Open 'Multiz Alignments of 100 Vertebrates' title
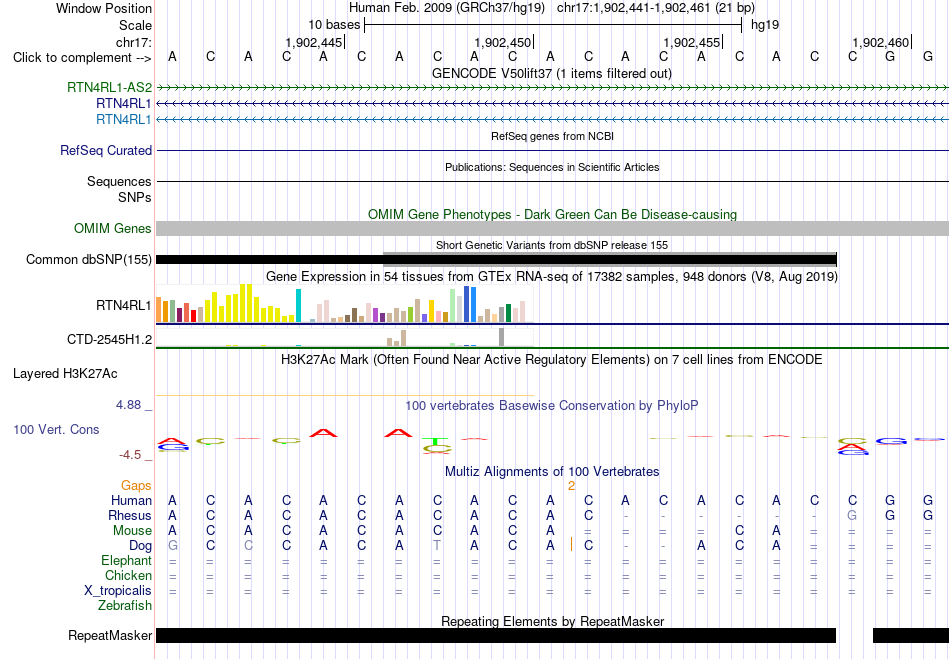 pos(552,471)
